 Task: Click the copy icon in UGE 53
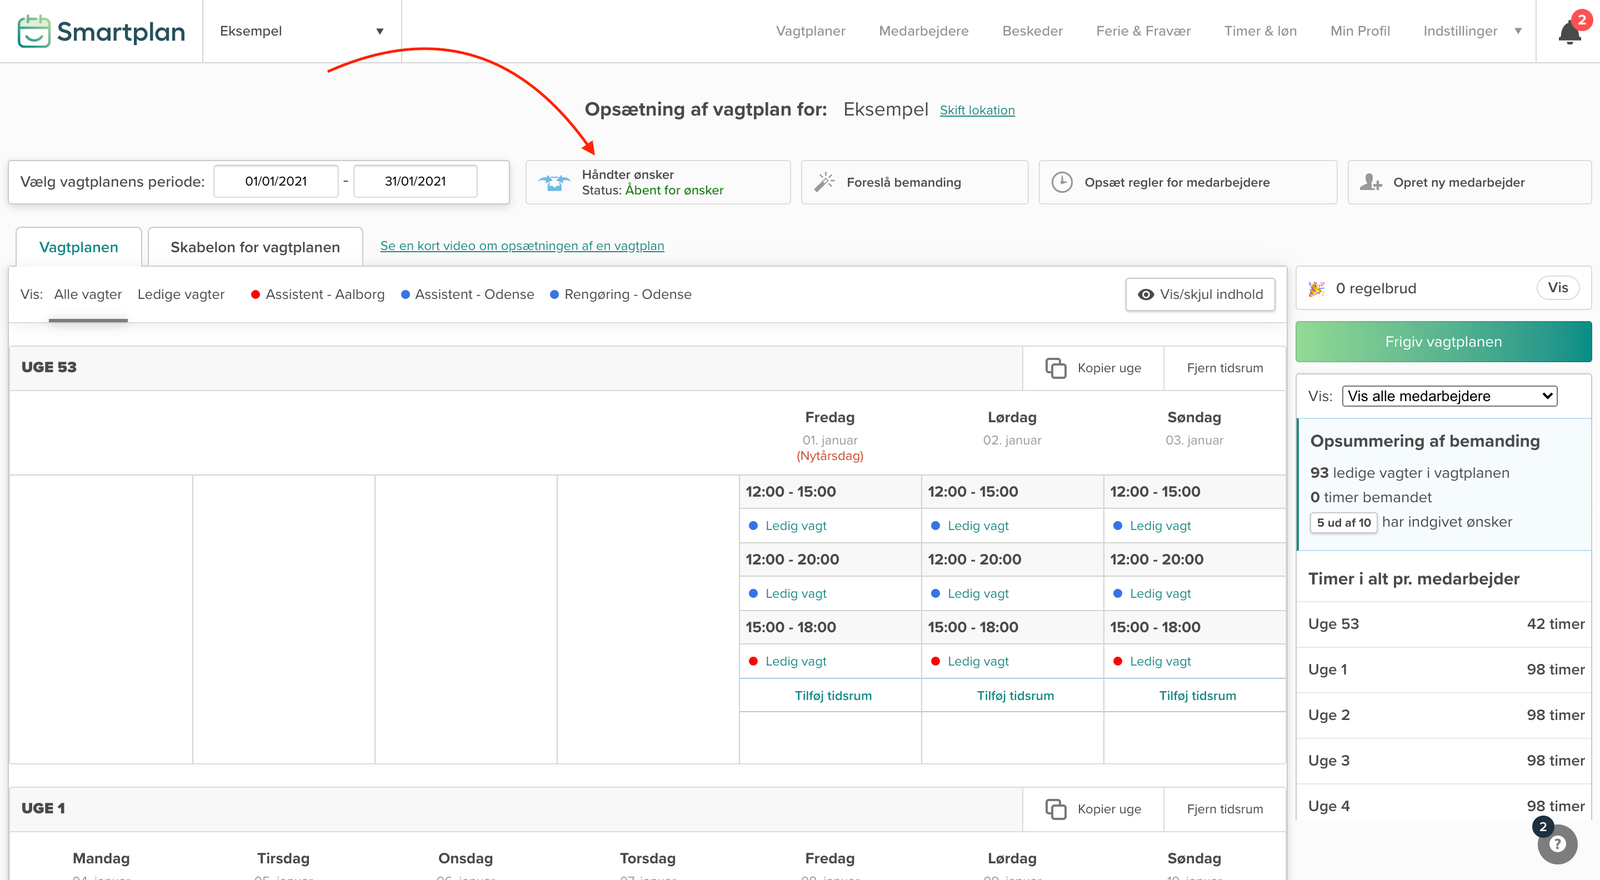point(1056,368)
